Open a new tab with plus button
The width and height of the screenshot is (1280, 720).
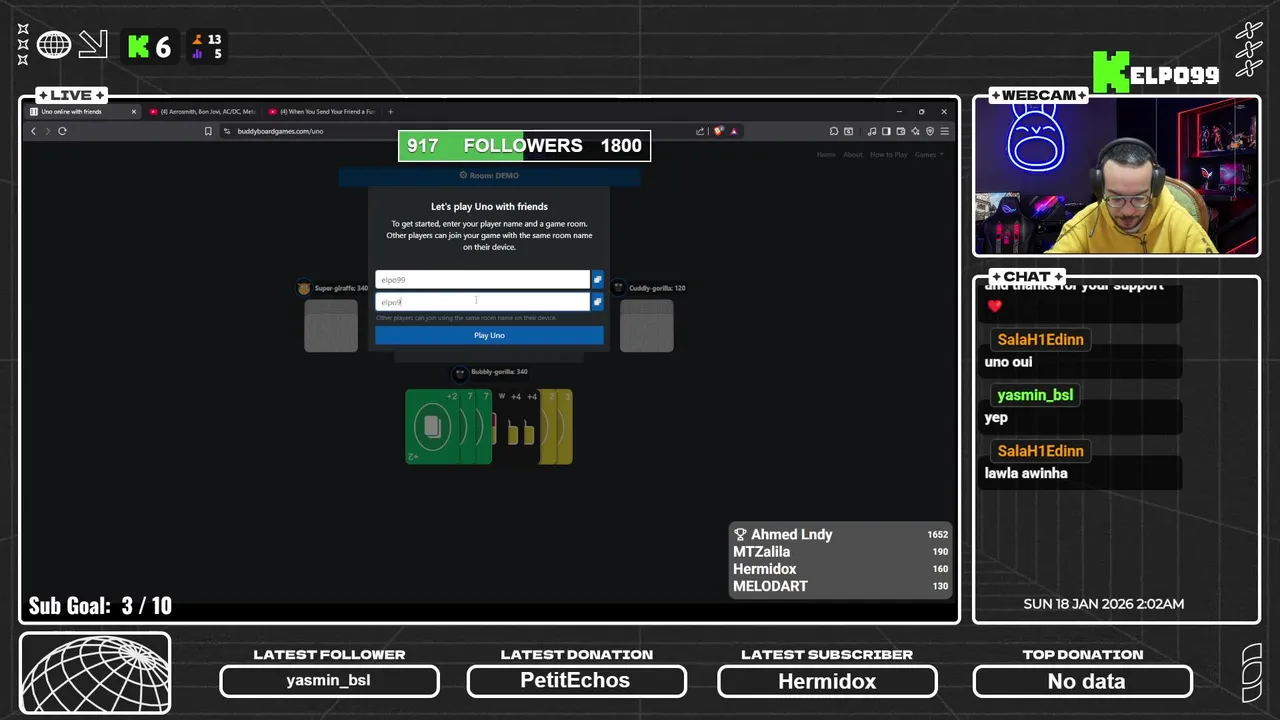coord(390,112)
